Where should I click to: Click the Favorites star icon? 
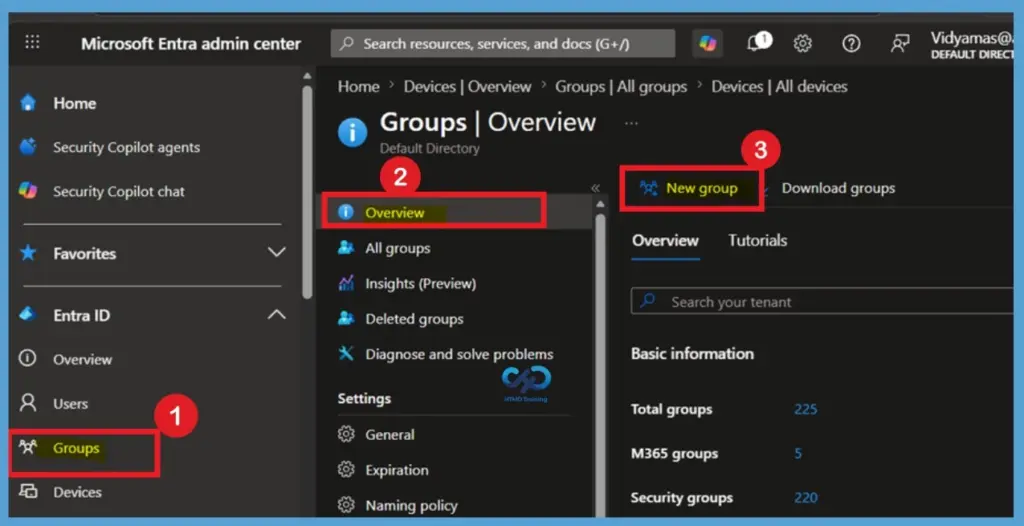pos(28,253)
